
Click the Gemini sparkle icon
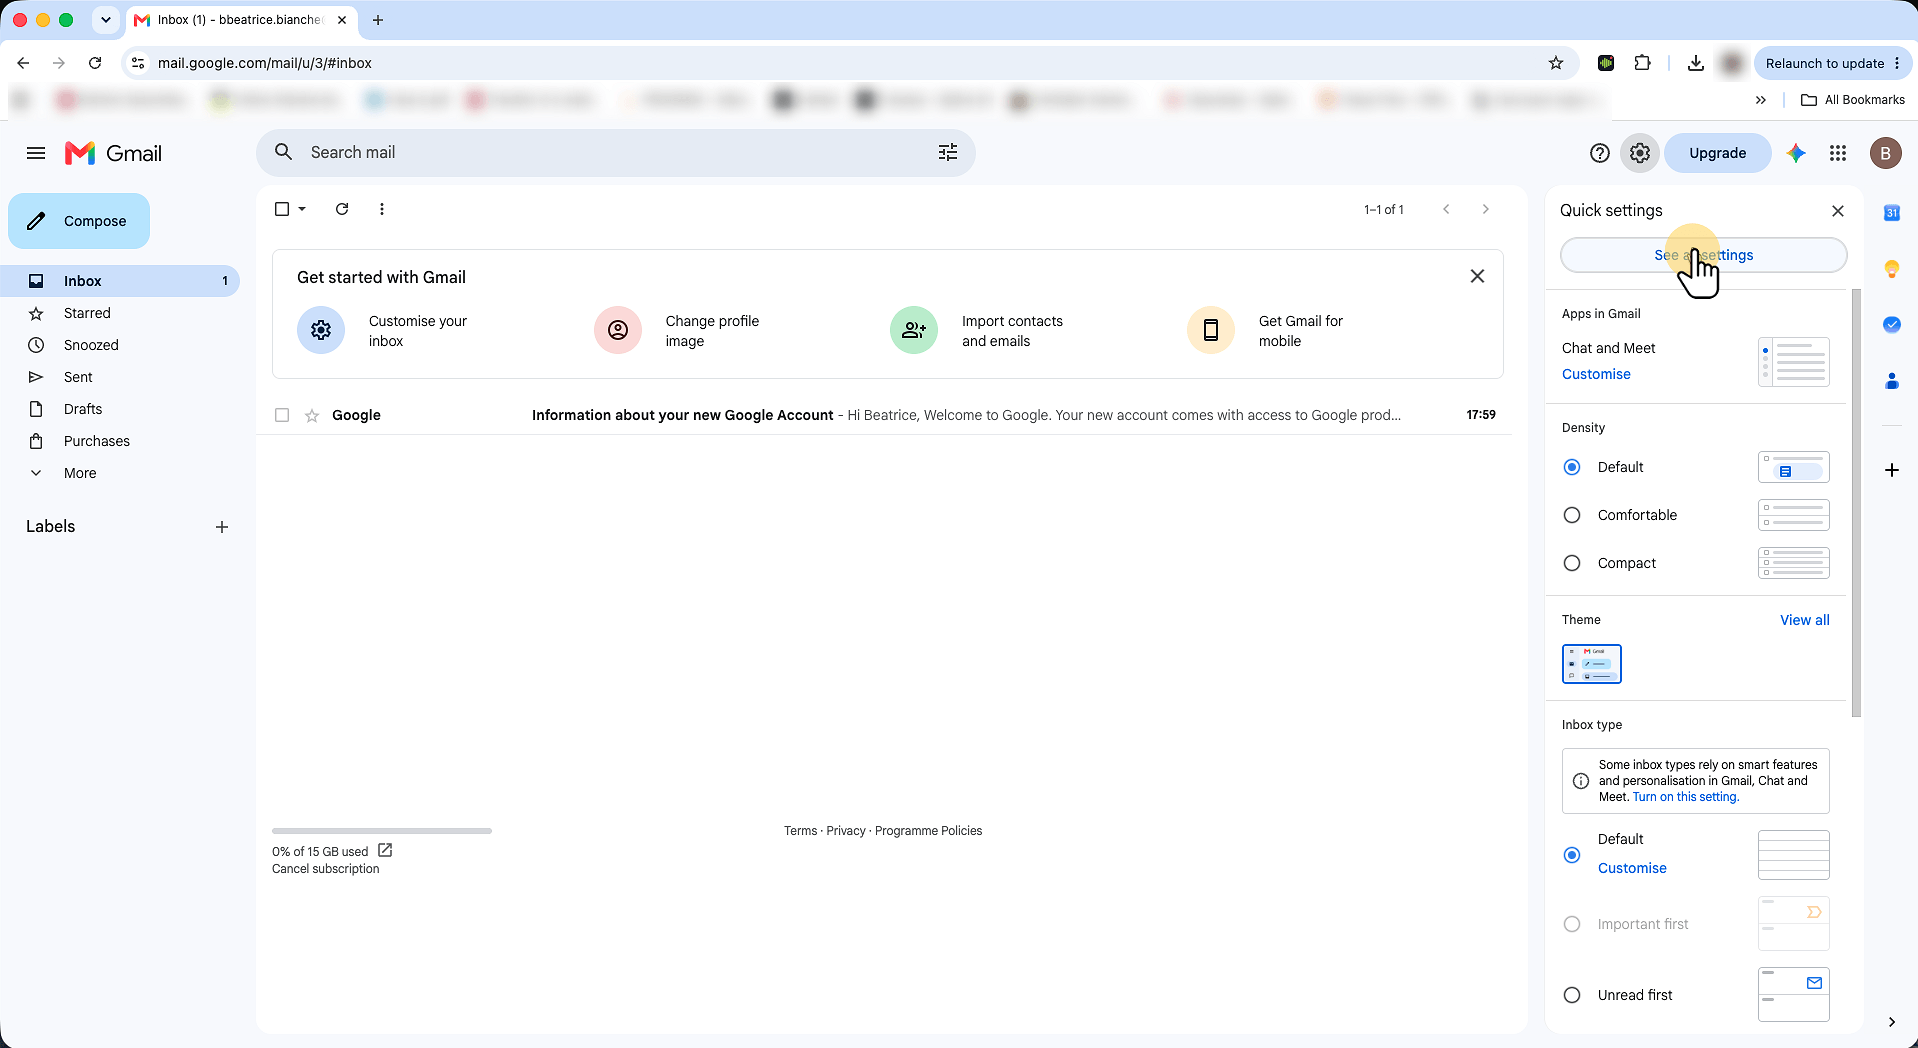click(1796, 153)
